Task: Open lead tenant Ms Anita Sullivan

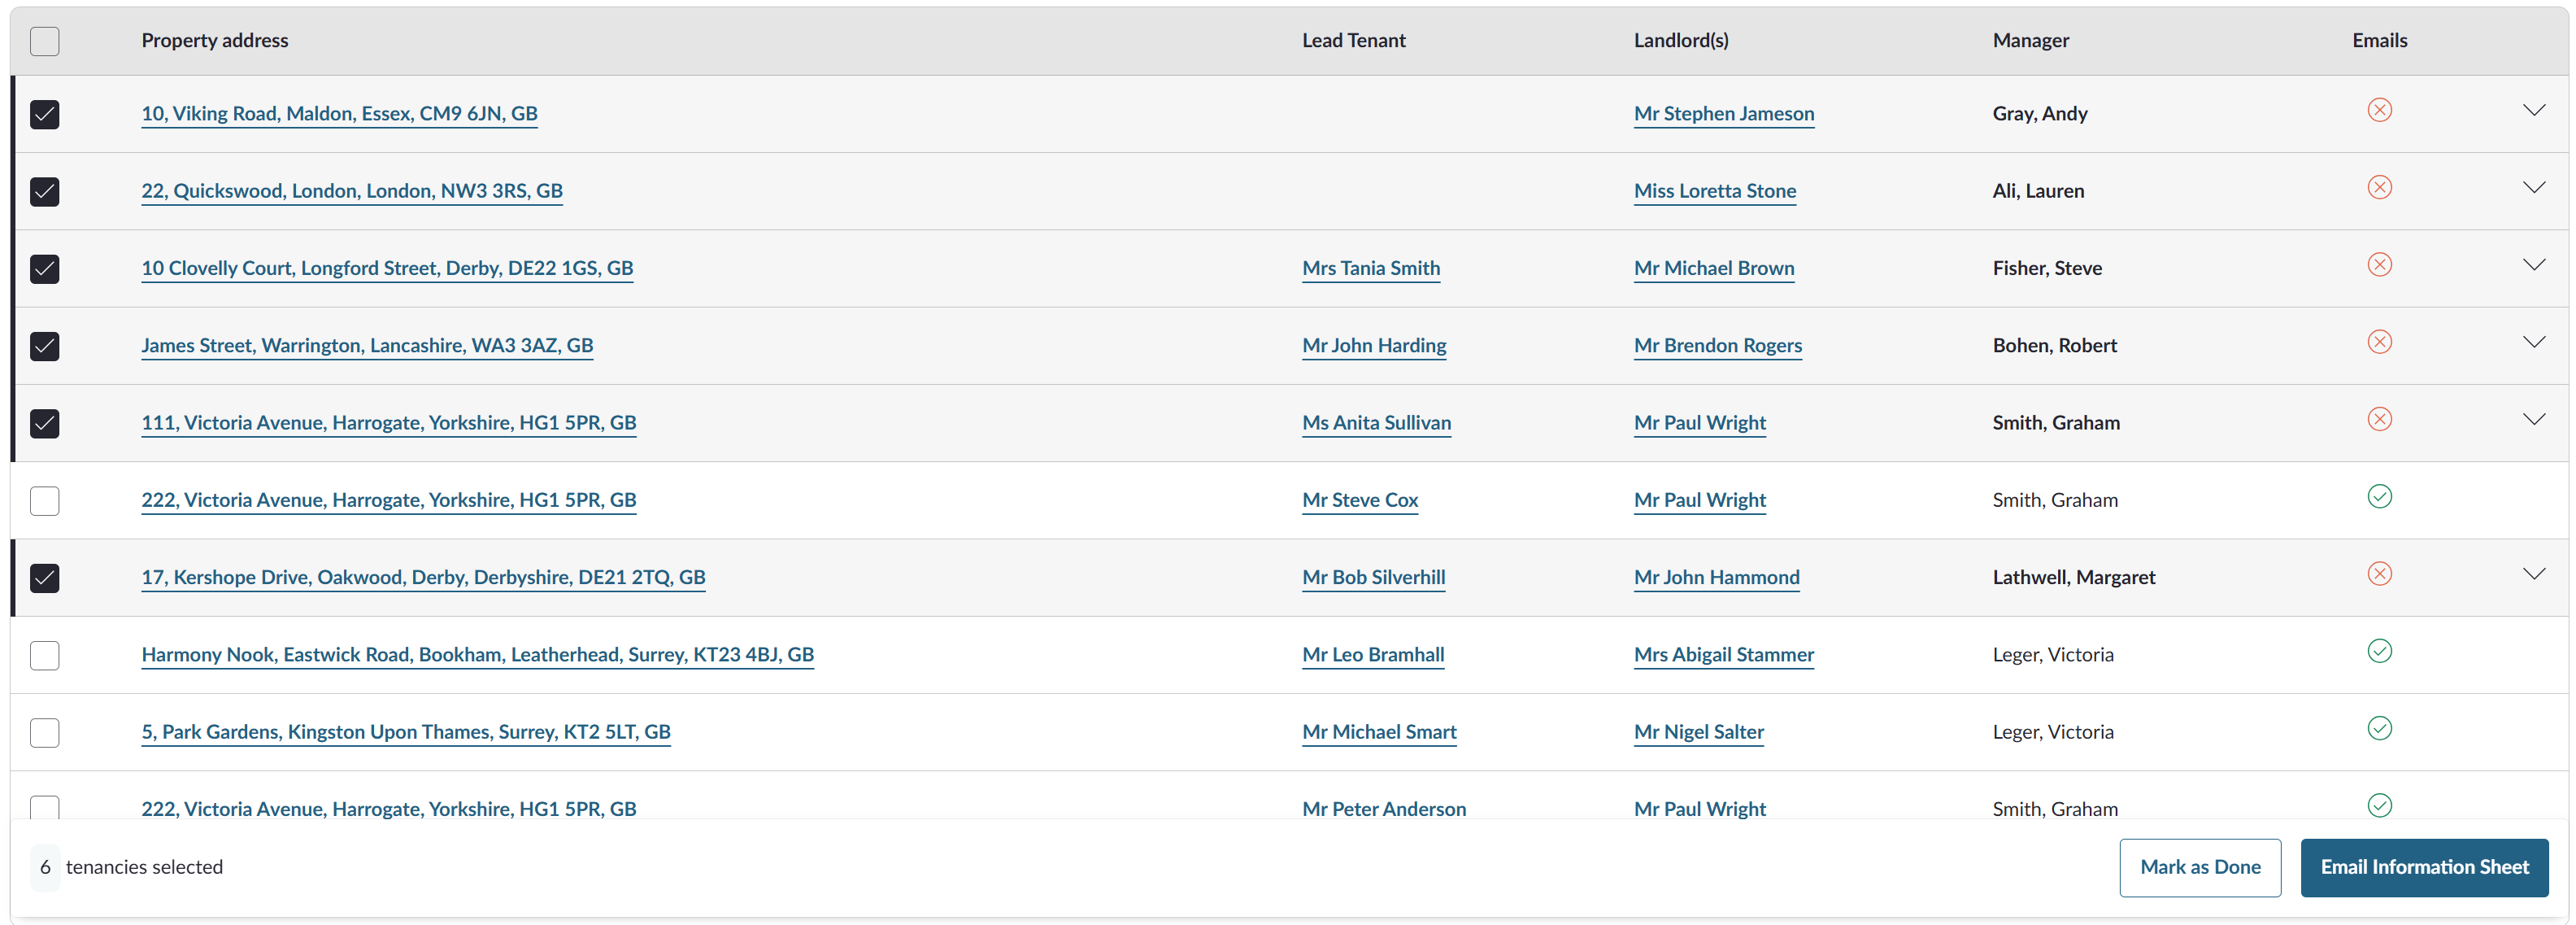Action: click(x=1375, y=422)
